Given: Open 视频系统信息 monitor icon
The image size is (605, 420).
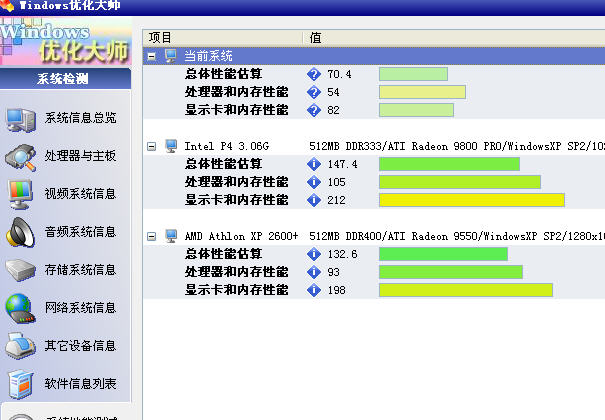Looking at the screenshot, I should point(21,194).
